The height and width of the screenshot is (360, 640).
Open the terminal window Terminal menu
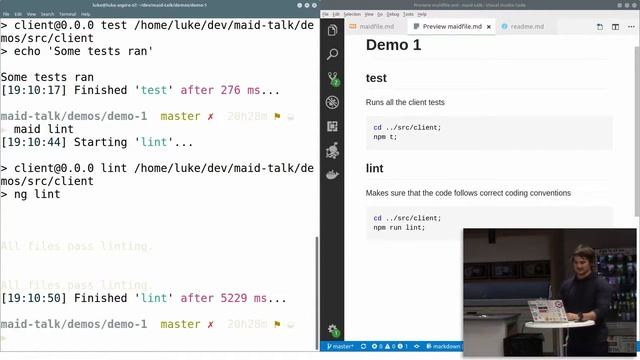click(68, 14)
